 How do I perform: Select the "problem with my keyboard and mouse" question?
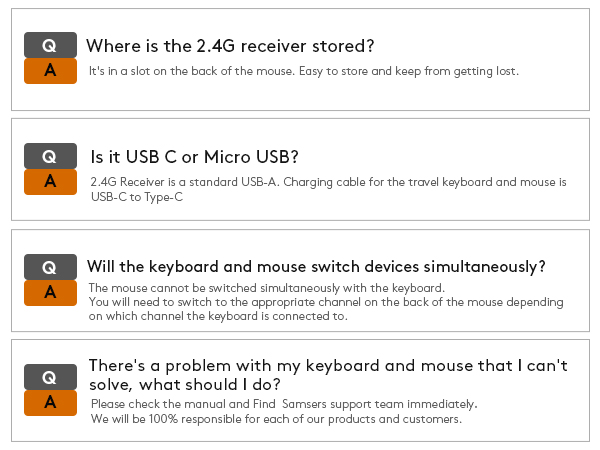(328, 375)
